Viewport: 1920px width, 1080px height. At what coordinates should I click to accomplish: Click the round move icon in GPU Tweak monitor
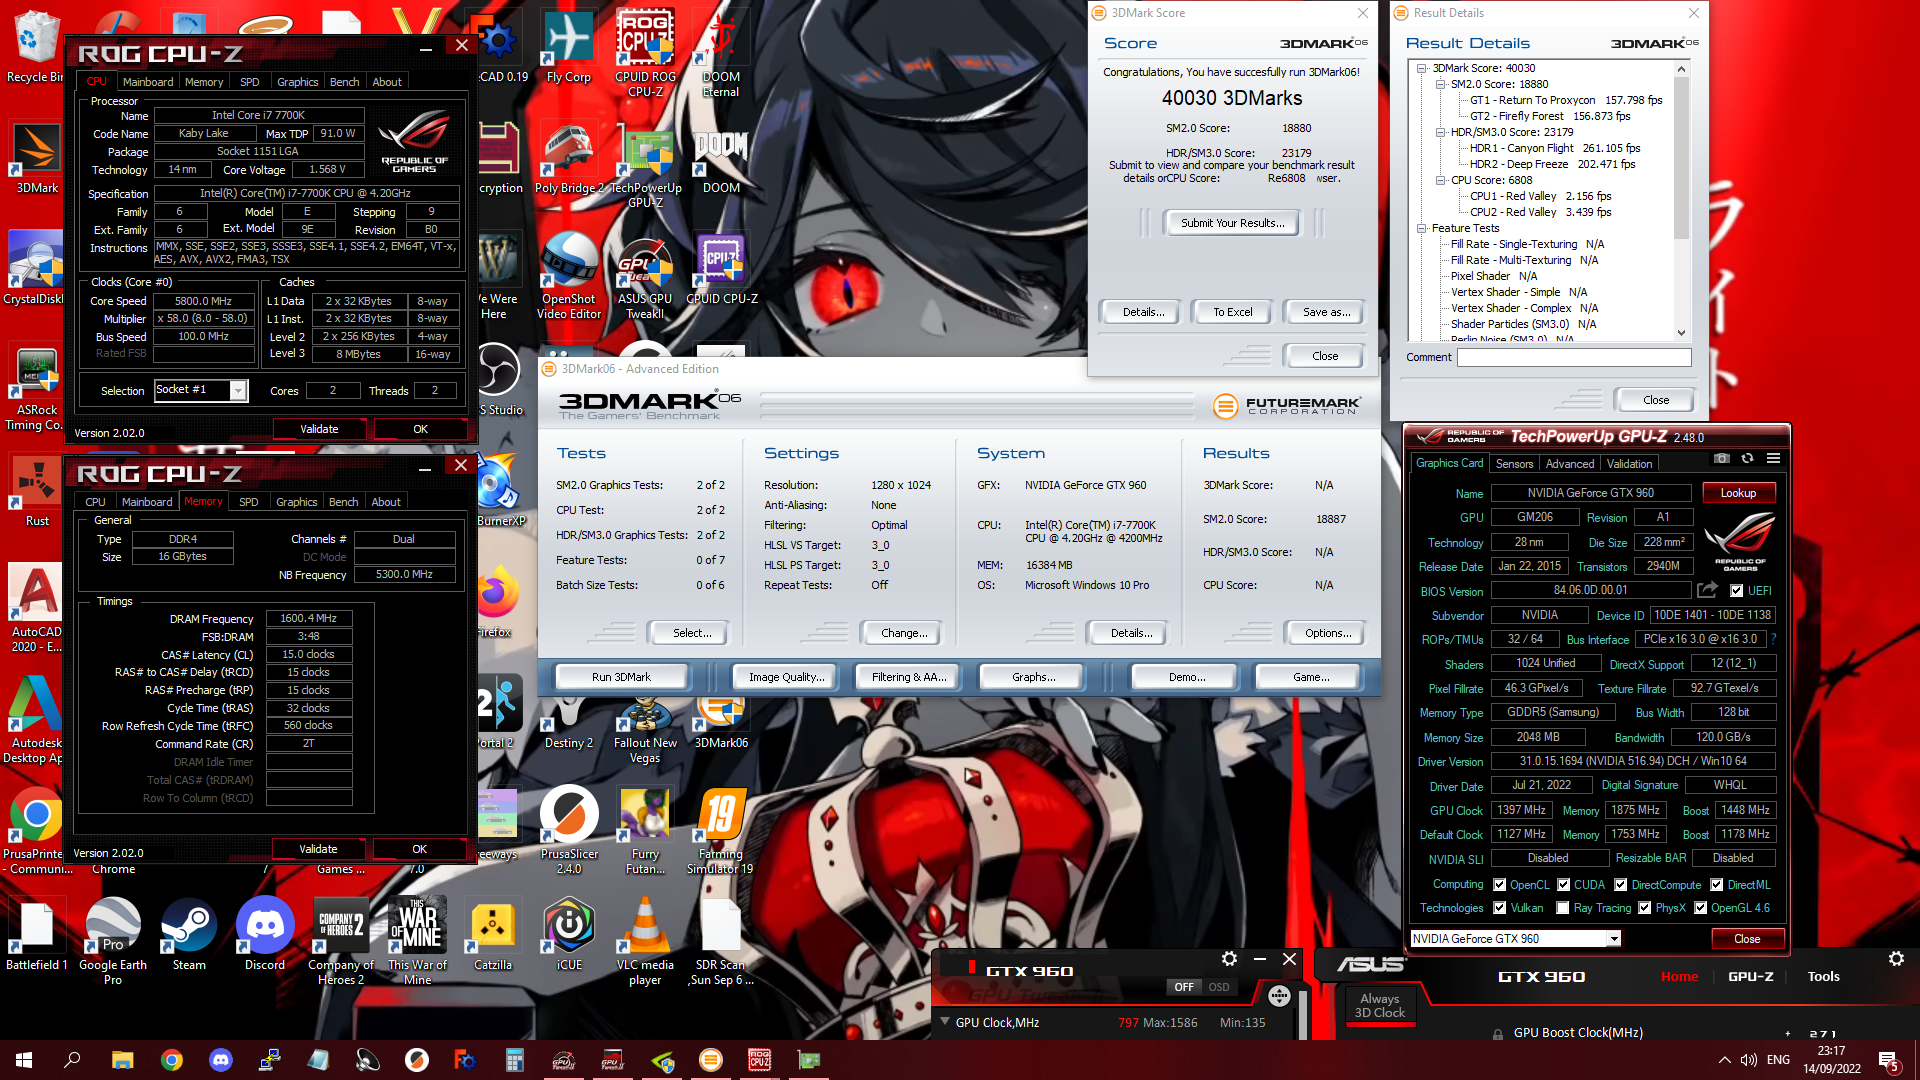click(1279, 996)
